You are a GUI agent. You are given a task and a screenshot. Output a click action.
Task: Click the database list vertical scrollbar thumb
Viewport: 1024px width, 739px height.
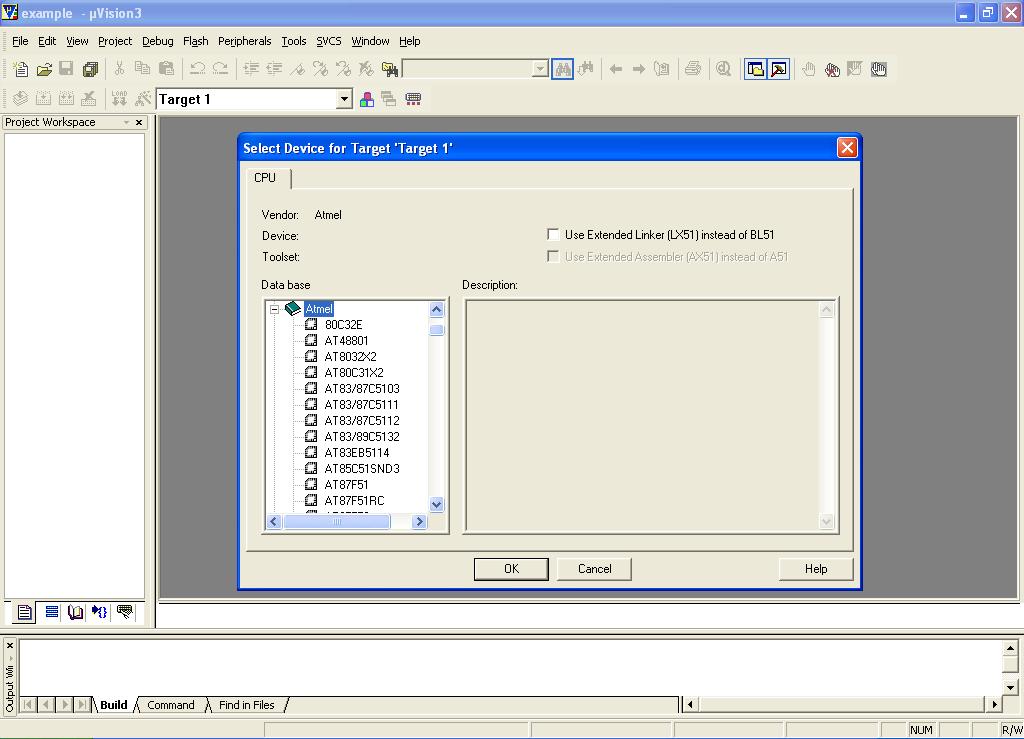pos(437,330)
